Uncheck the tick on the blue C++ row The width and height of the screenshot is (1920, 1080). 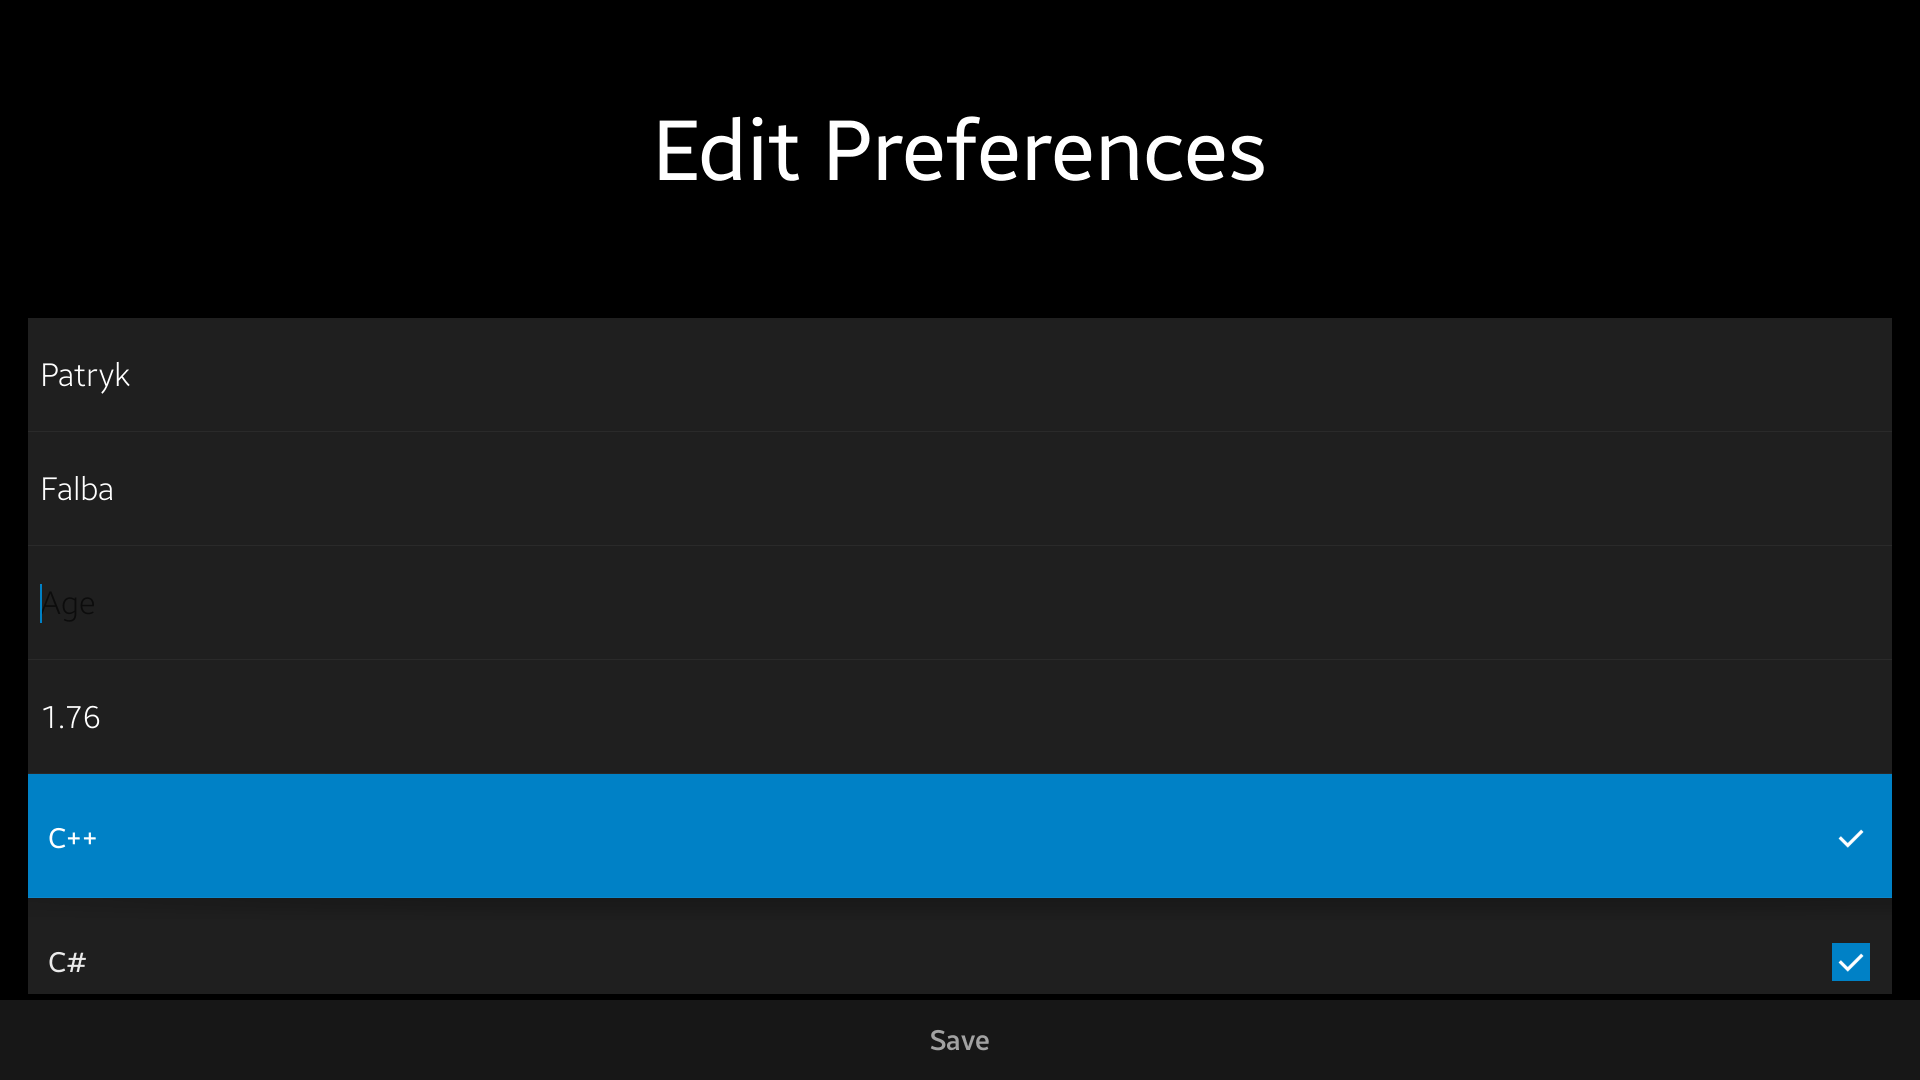coord(1850,838)
